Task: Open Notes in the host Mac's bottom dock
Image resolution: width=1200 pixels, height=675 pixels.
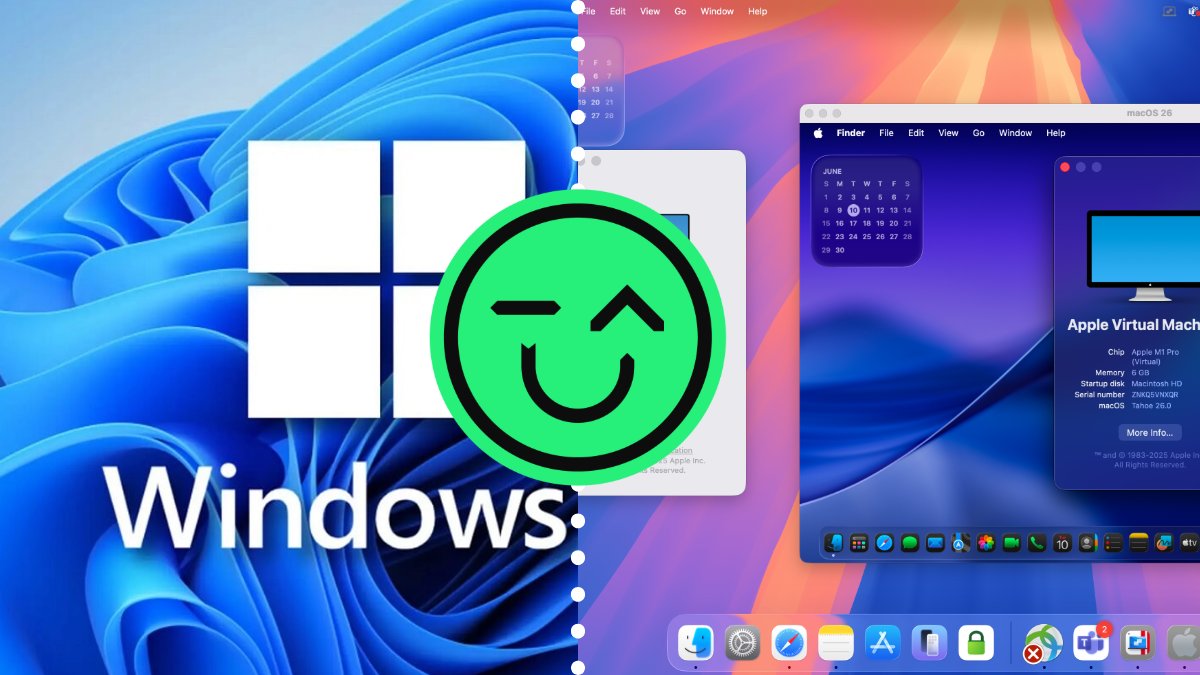Action: [x=836, y=643]
